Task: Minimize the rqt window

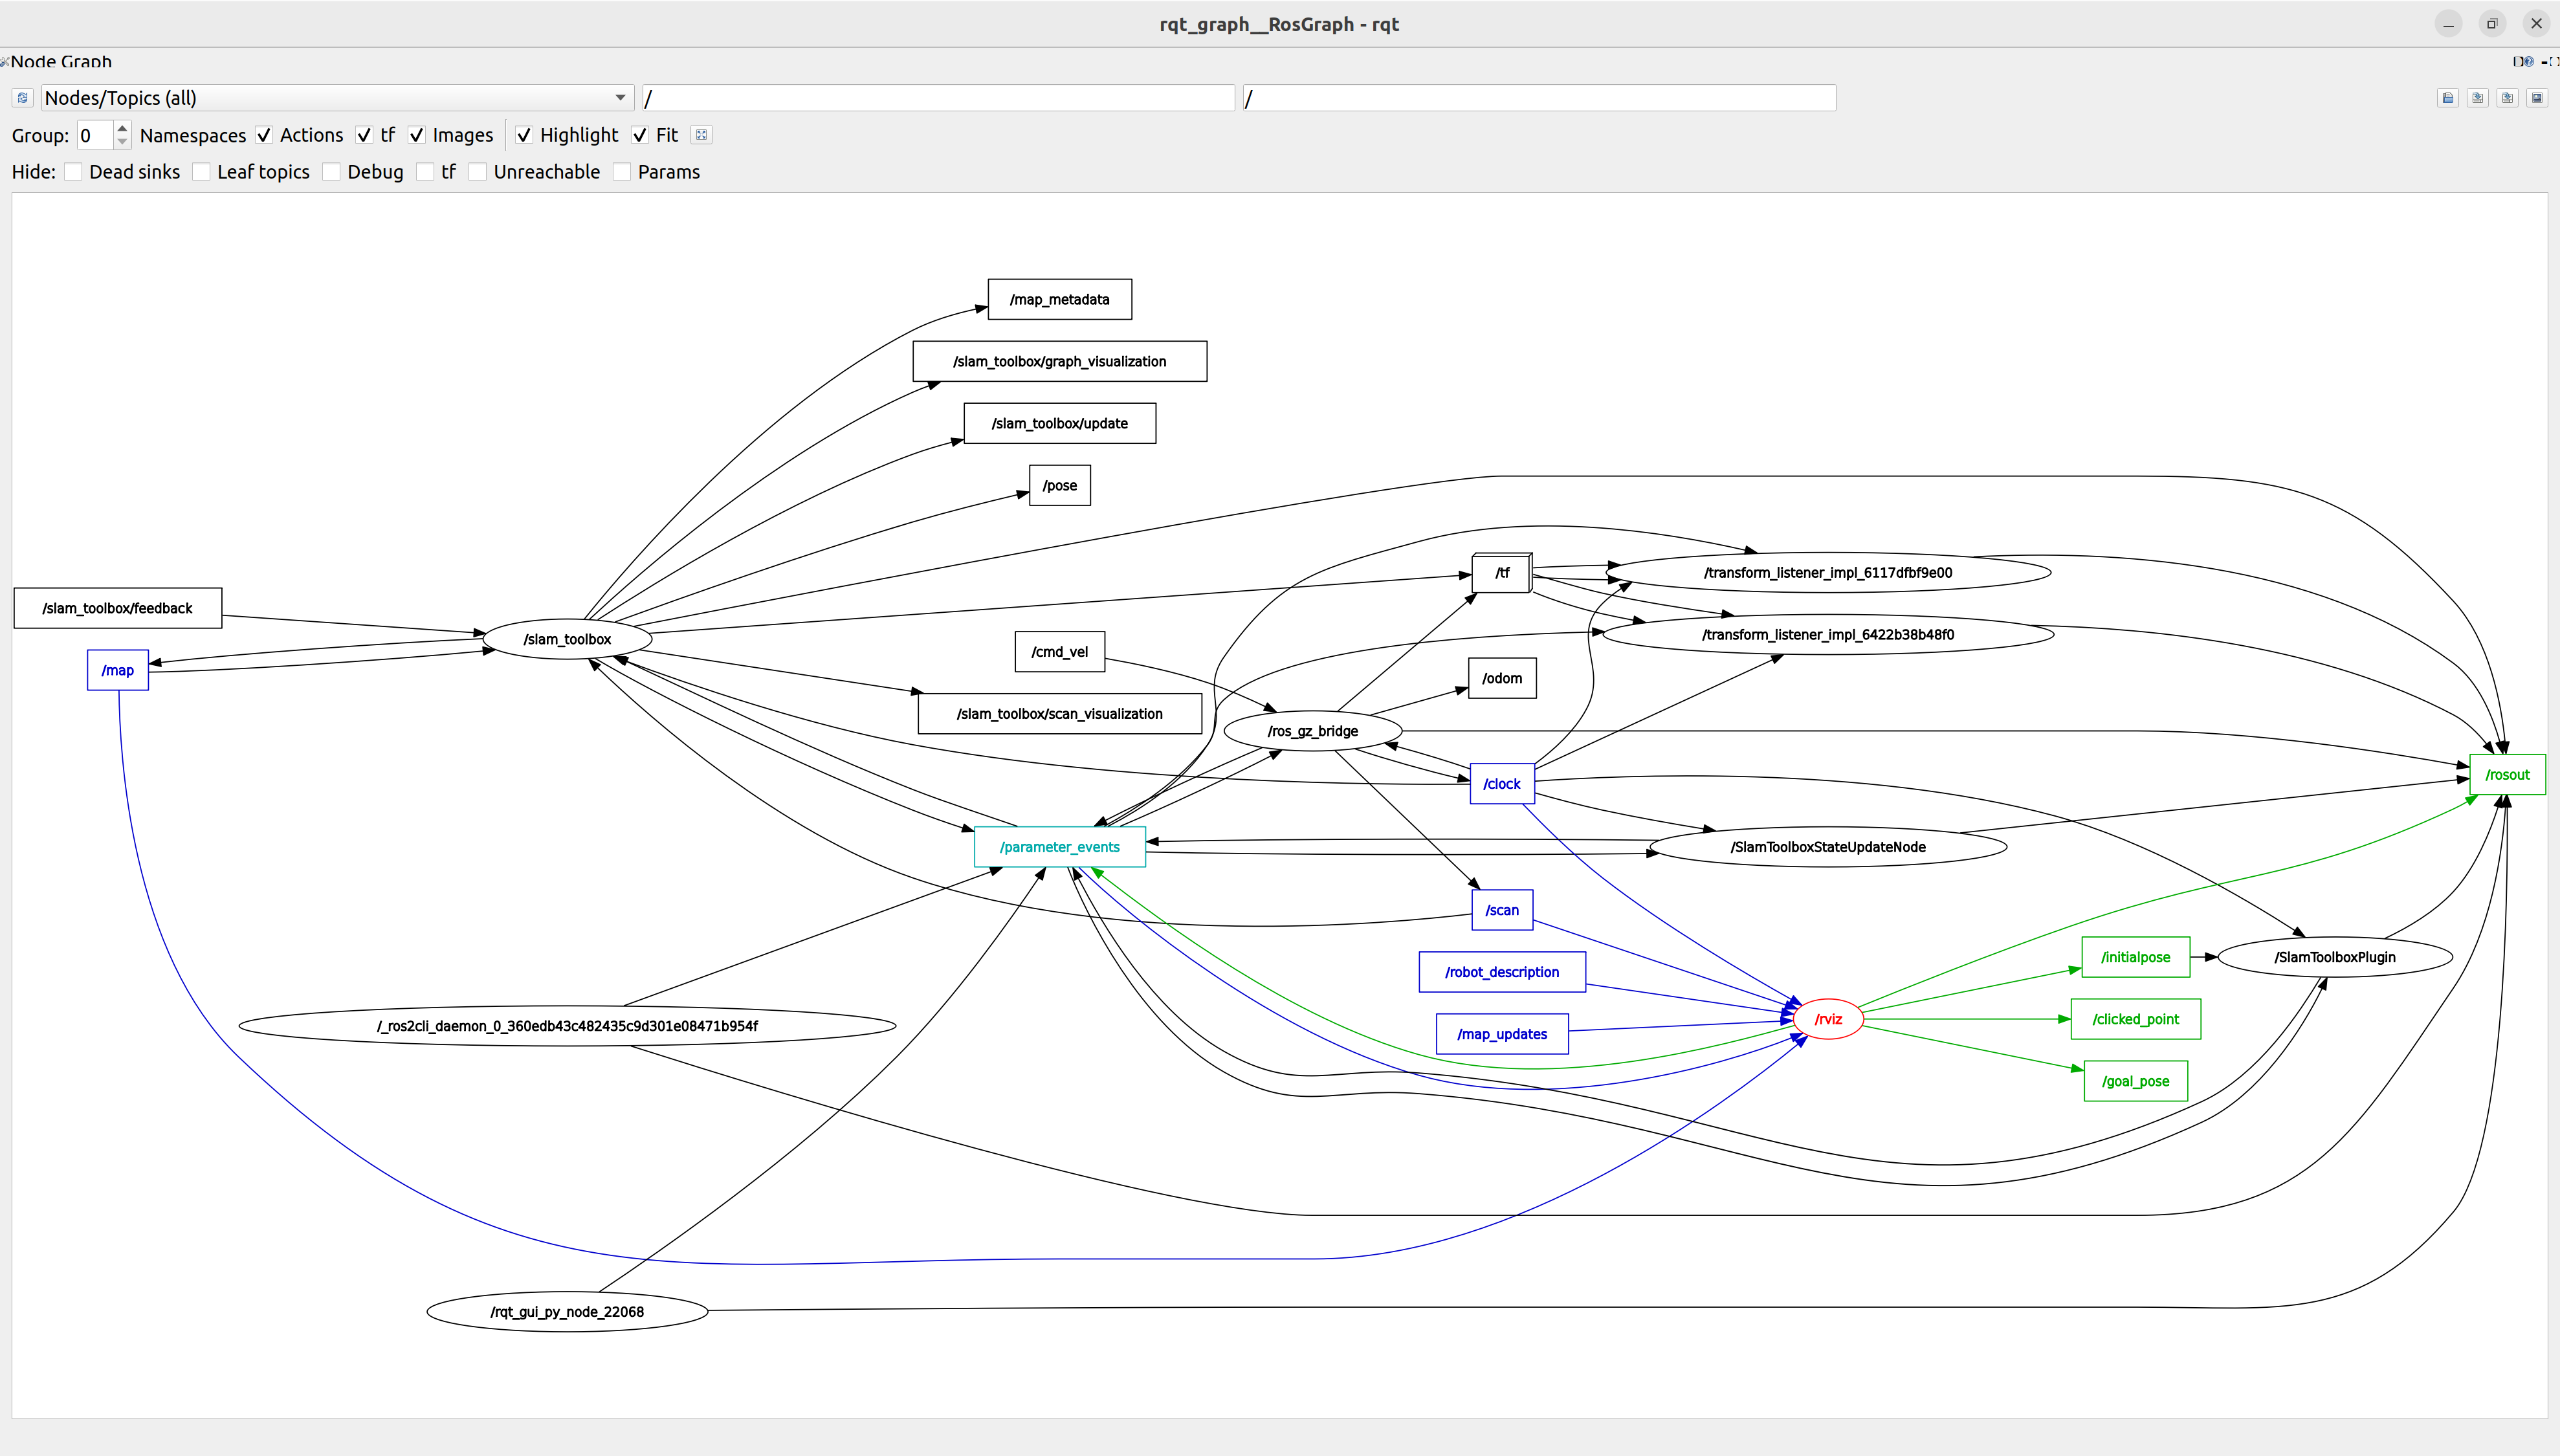Action: (2448, 24)
